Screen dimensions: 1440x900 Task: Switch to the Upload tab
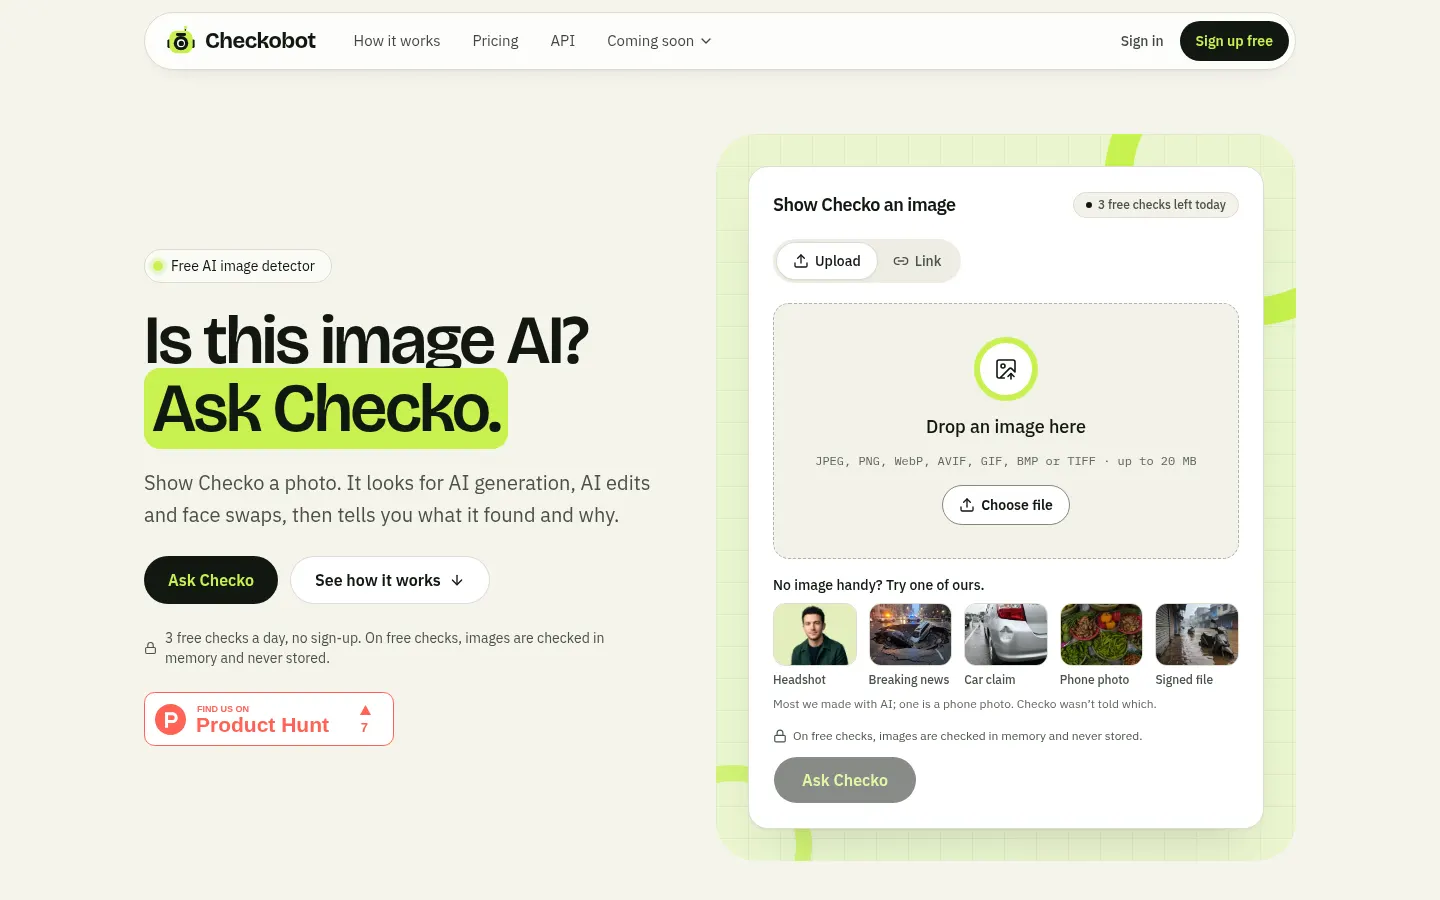point(827,261)
